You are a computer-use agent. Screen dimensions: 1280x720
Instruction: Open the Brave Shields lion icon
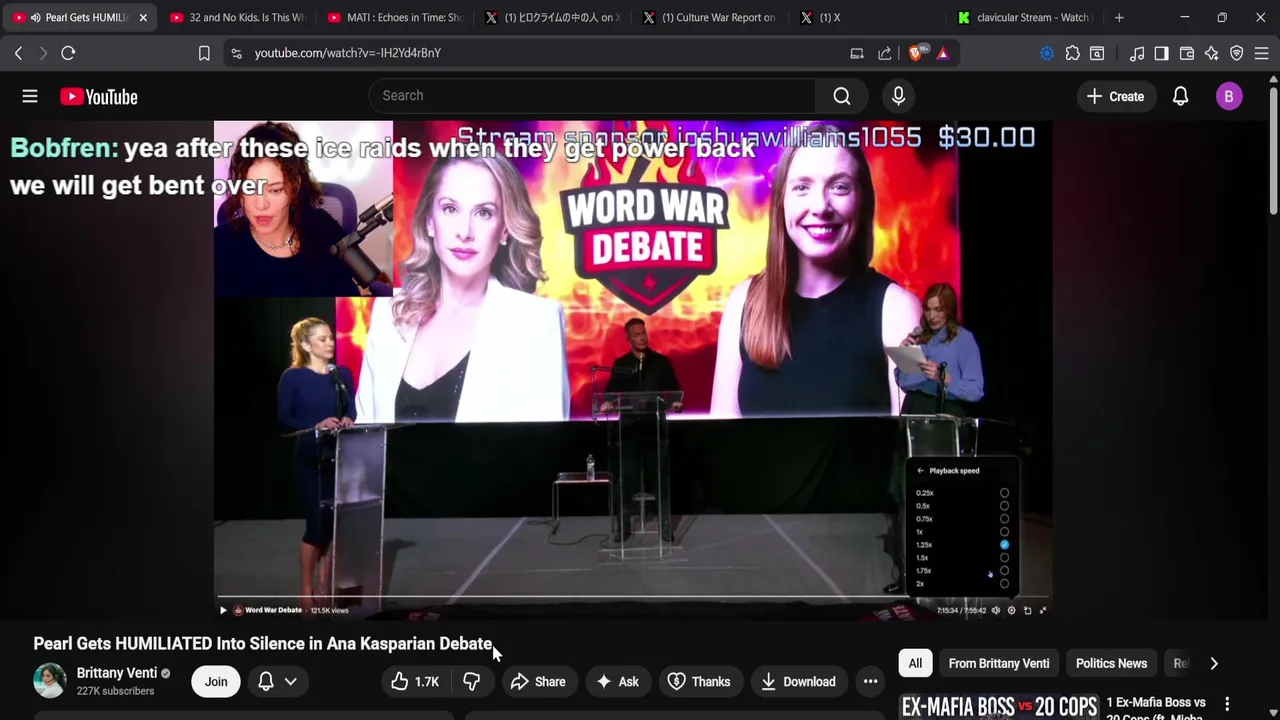coord(915,53)
